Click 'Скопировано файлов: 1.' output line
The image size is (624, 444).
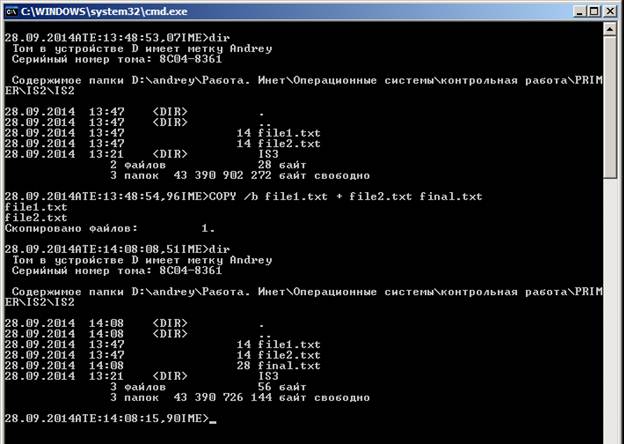[x=110, y=228]
